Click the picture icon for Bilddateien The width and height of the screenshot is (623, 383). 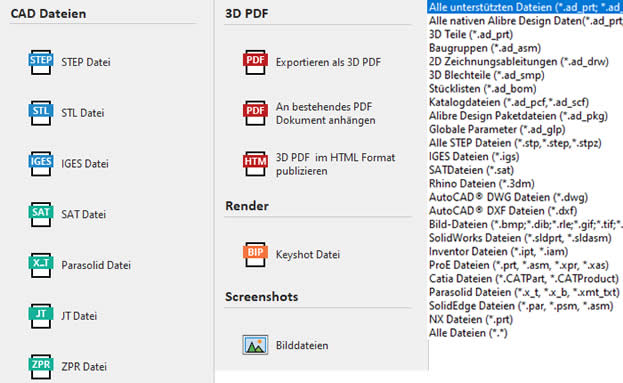[255, 345]
